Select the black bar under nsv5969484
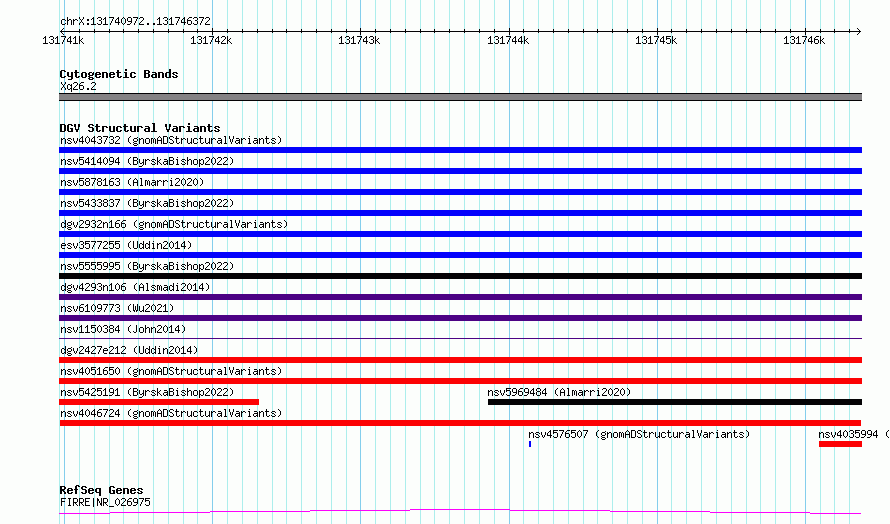890x524 pixels. coord(675,402)
